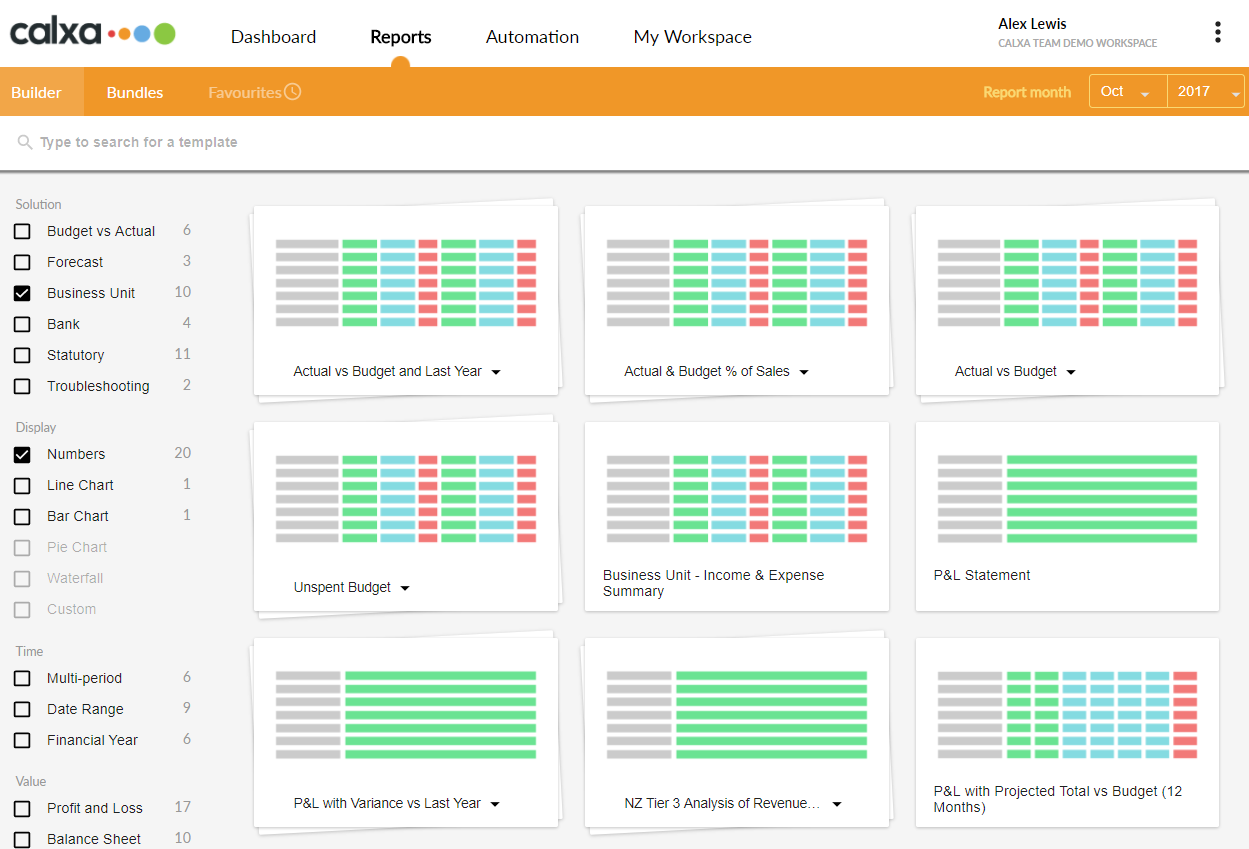Open the Oct report month dropdown
This screenshot has width=1249, height=849.
pyautogui.click(x=1128, y=91)
